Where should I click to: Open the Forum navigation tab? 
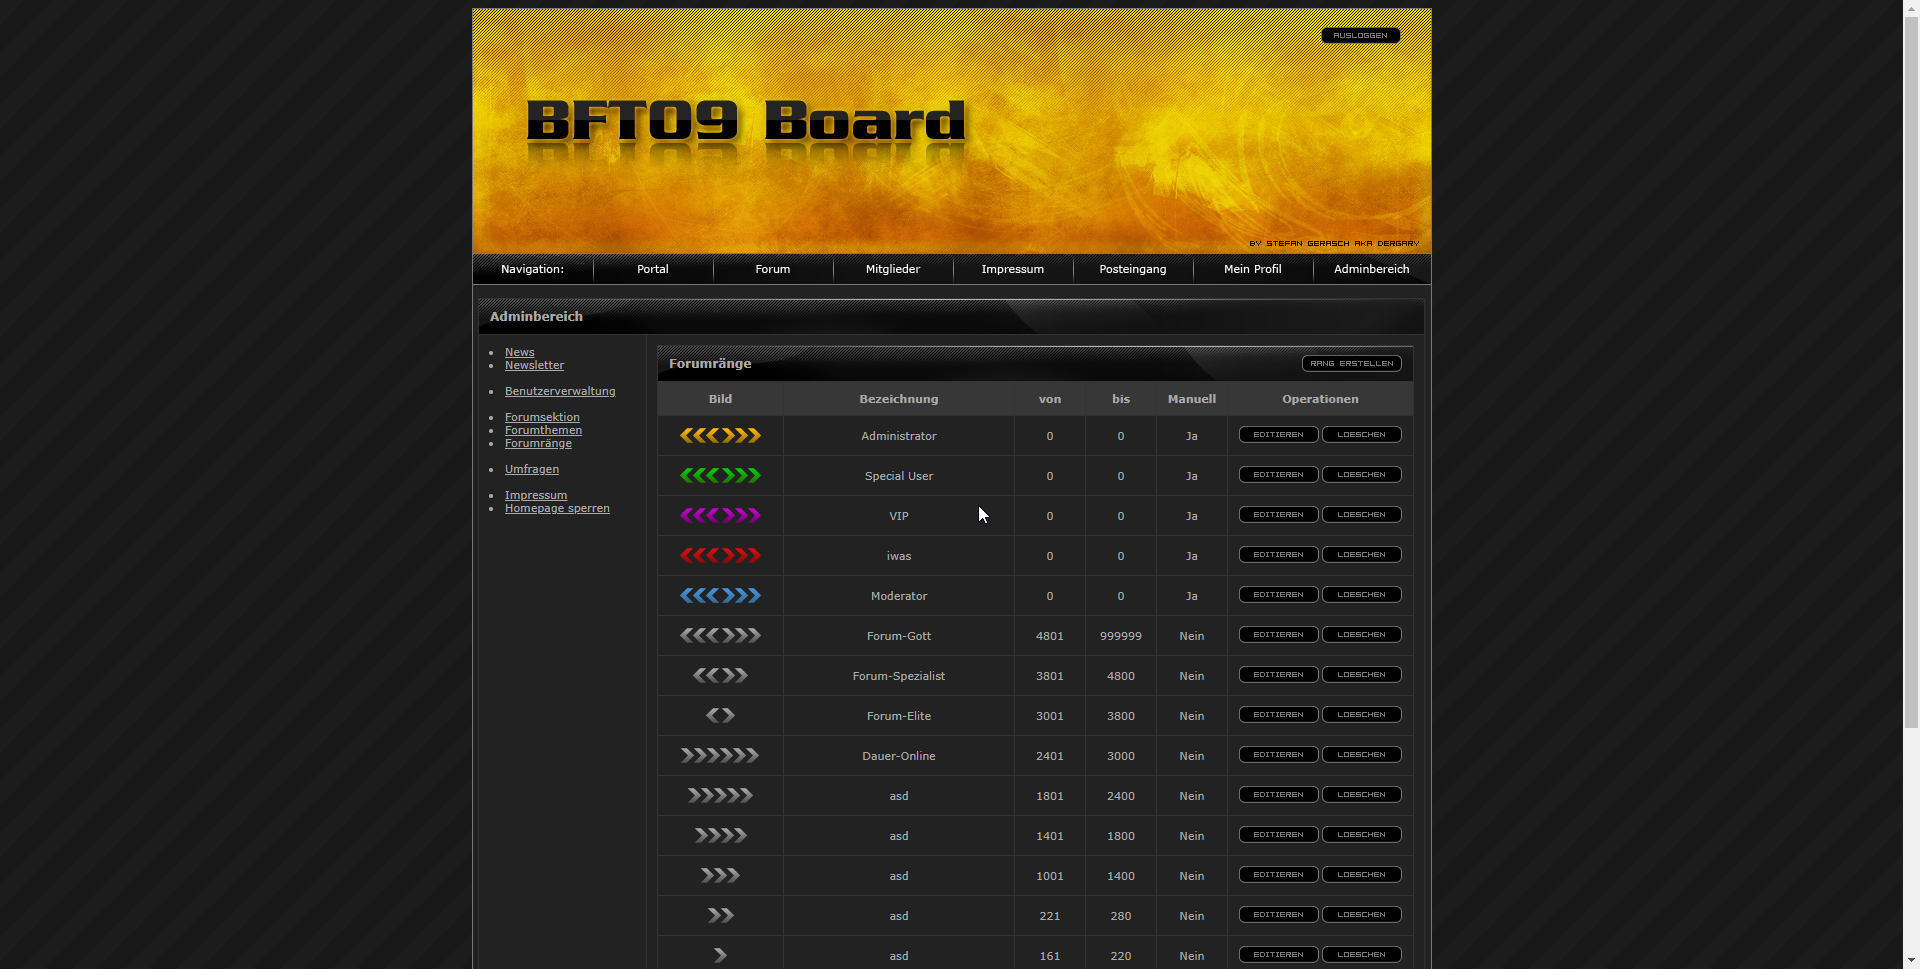pos(772,269)
